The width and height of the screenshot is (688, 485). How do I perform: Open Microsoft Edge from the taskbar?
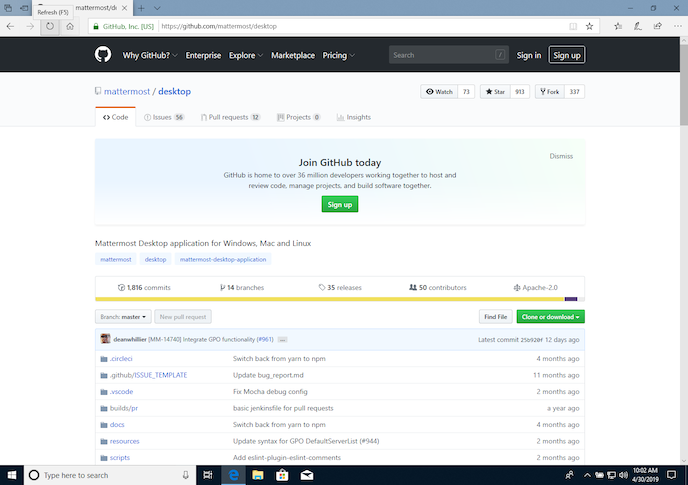pyautogui.click(x=233, y=475)
